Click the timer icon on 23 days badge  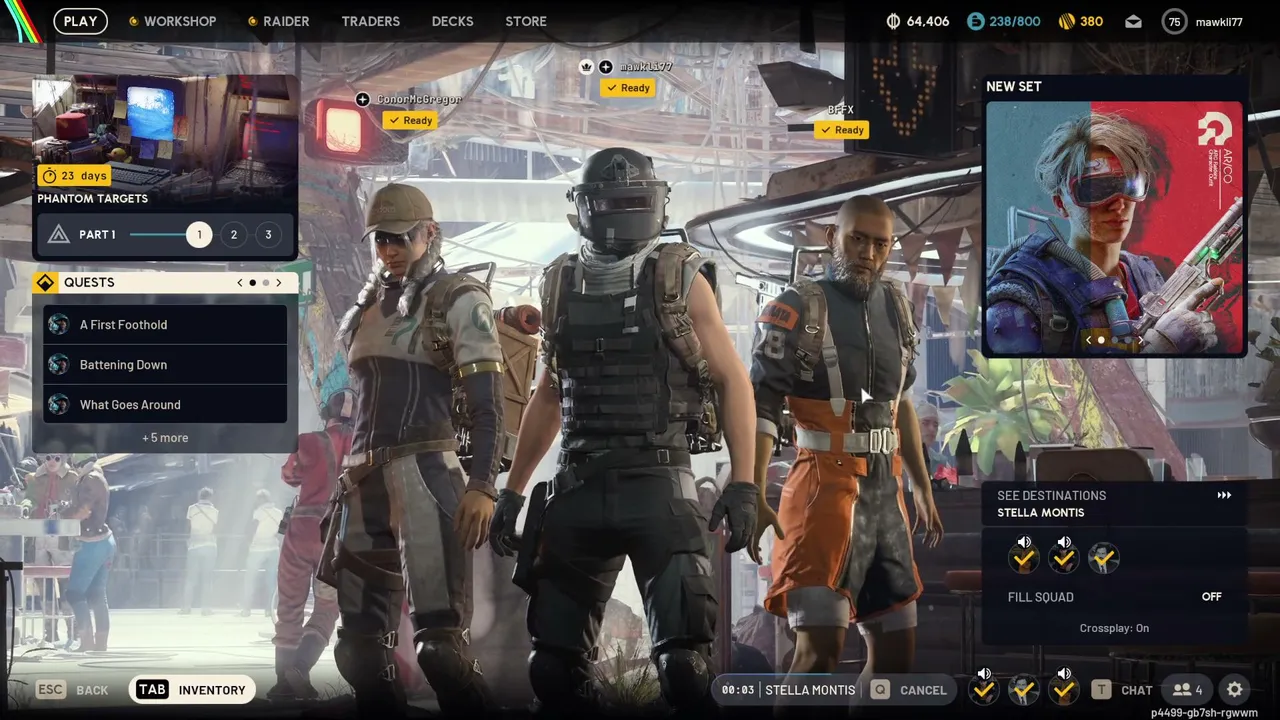coord(49,176)
